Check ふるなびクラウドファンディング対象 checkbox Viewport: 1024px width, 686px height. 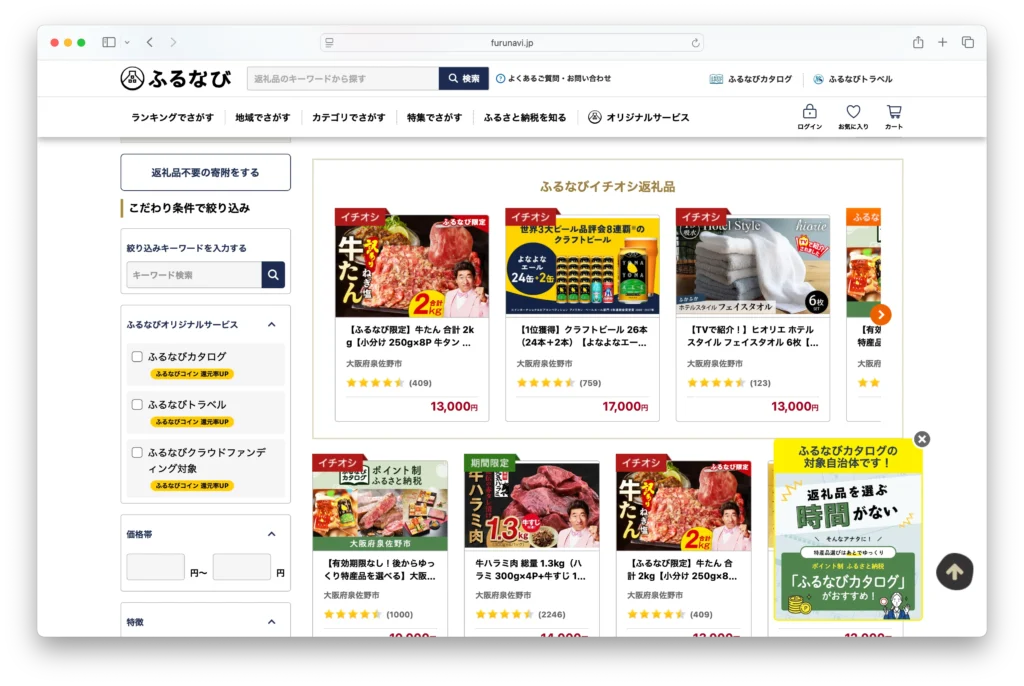point(137,452)
